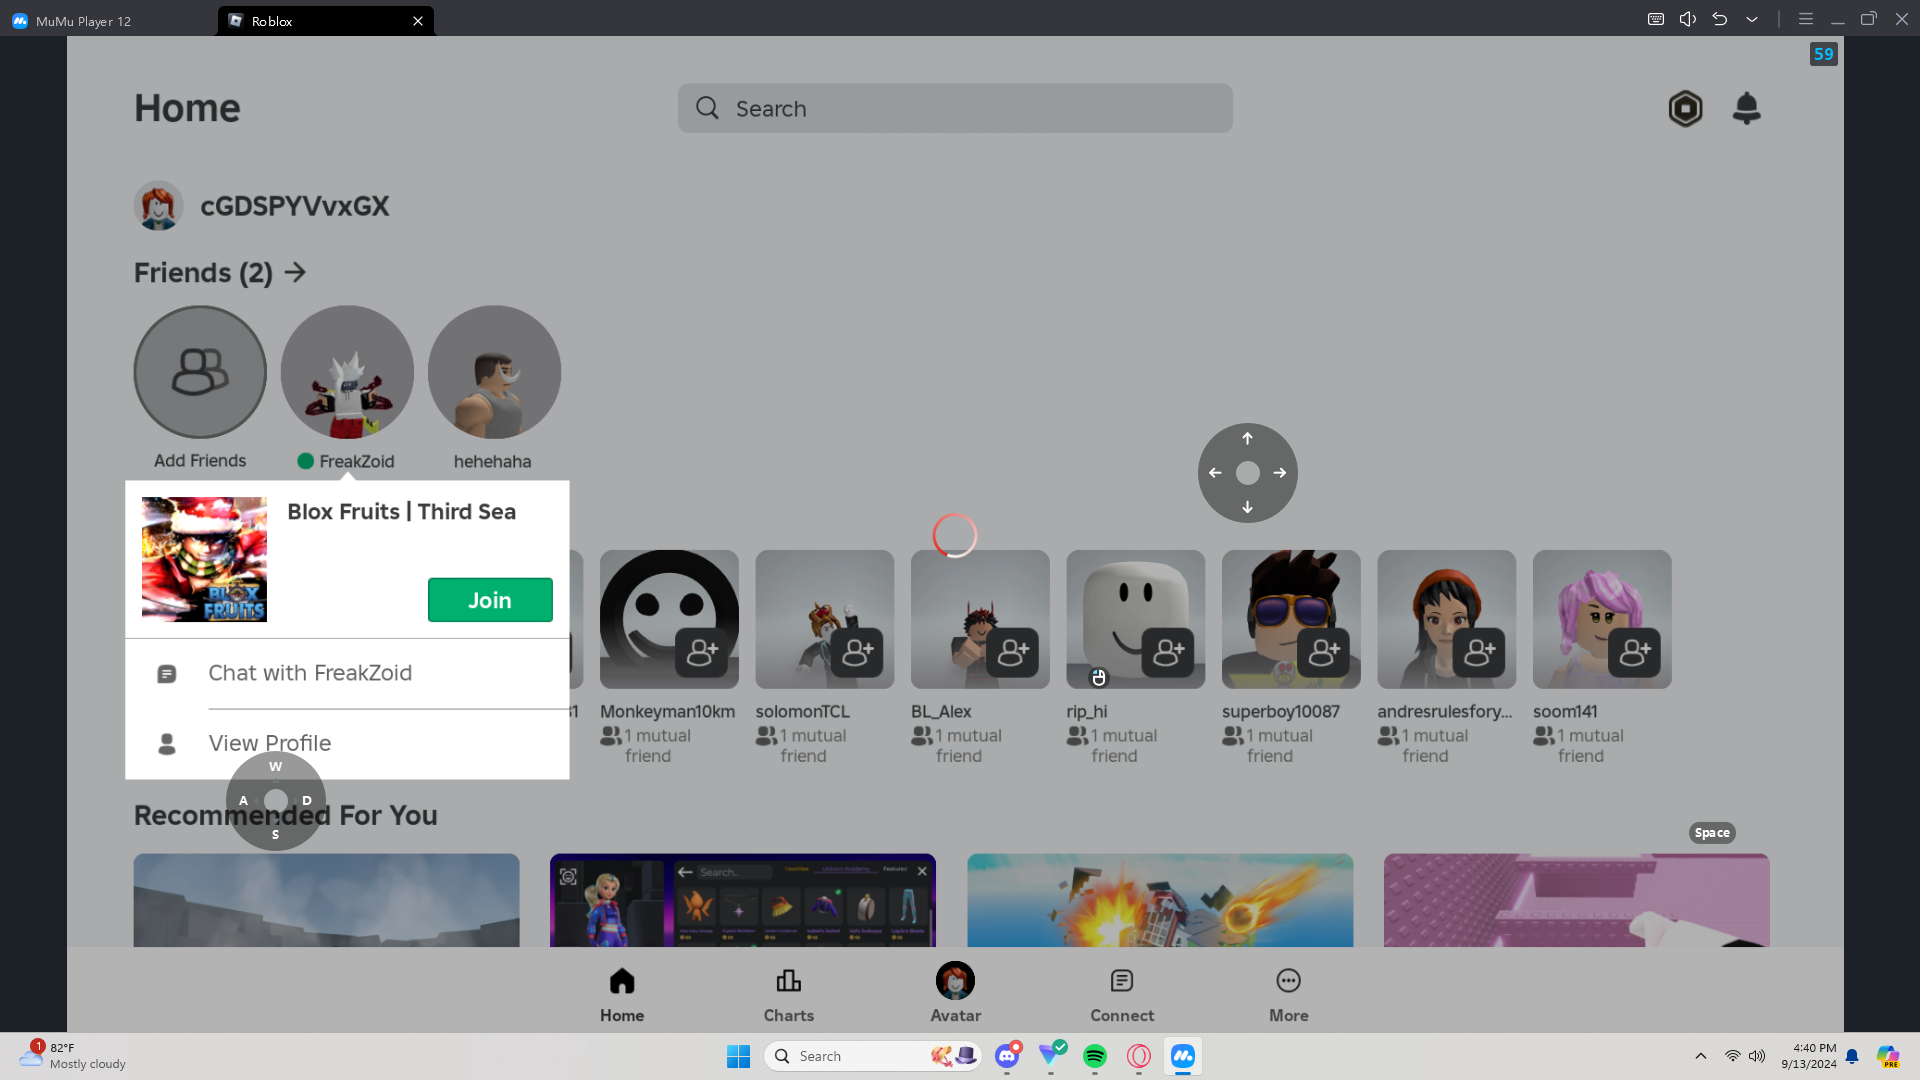Click the right arrow on the direction pad
This screenshot has height=1080, width=1920.
pos(1280,473)
